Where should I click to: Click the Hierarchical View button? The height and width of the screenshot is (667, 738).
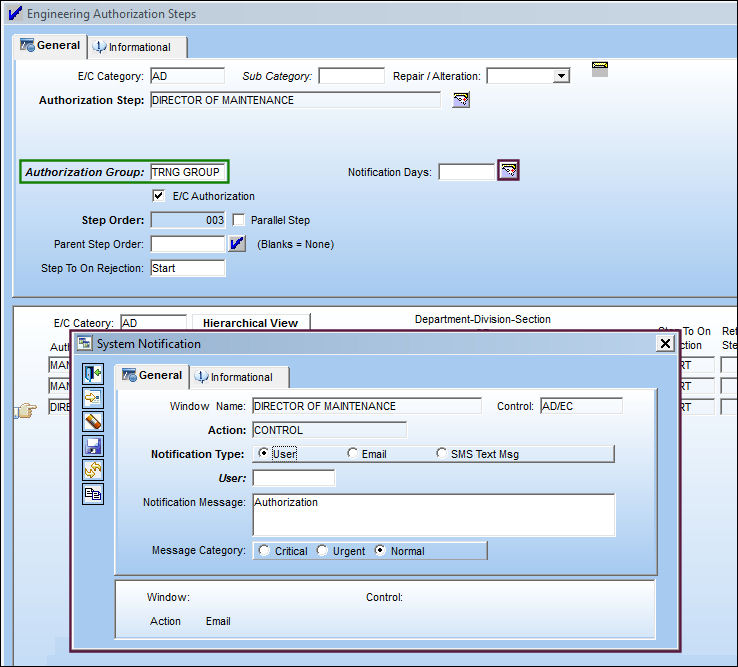coord(251,323)
